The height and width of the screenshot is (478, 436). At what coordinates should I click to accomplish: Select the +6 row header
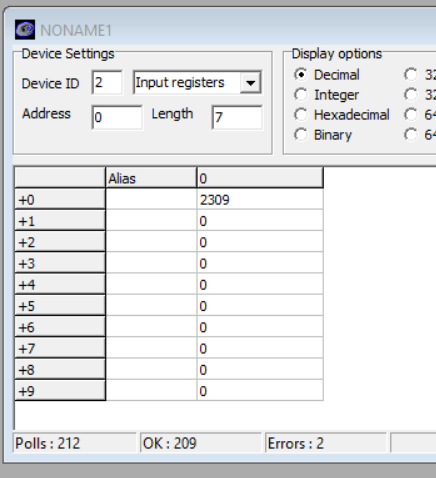60,327
